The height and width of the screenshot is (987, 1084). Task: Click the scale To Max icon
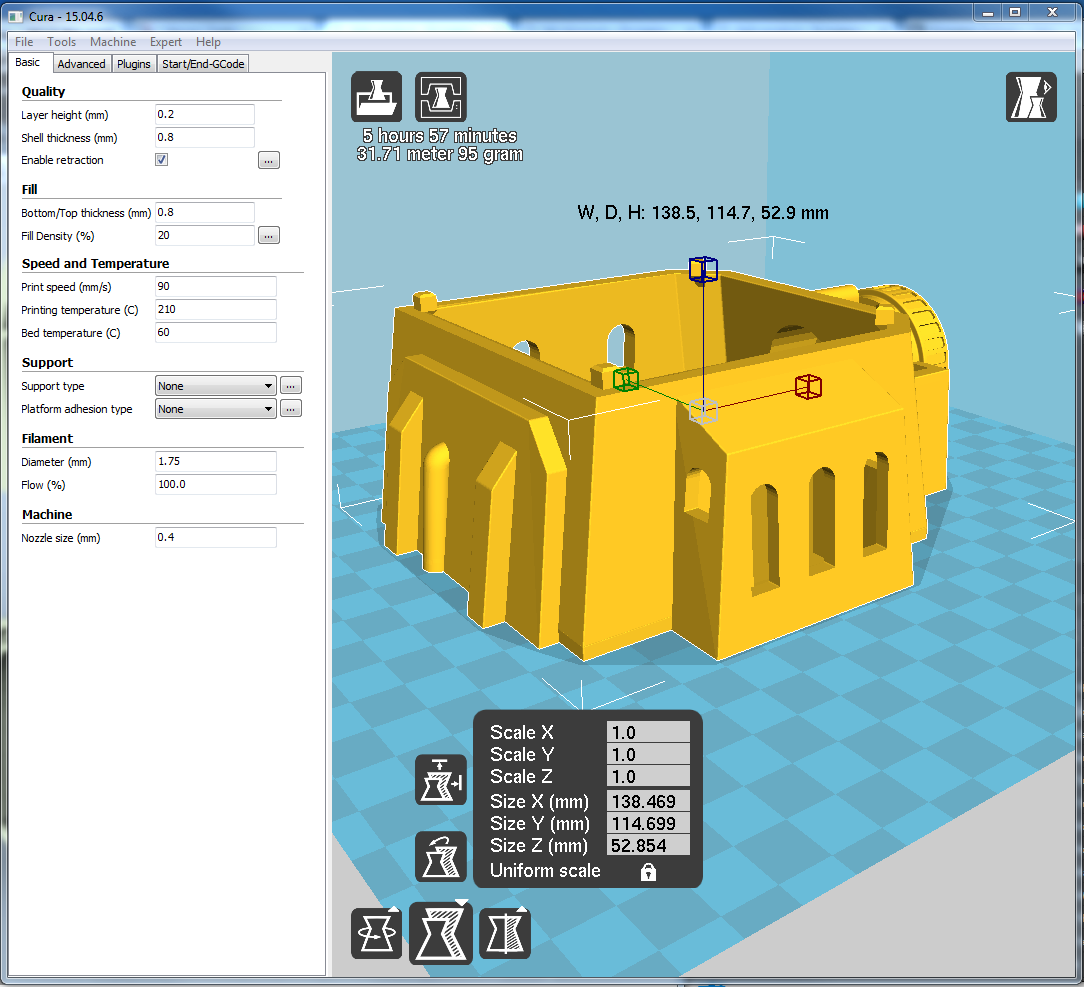(x=440, y=780)
